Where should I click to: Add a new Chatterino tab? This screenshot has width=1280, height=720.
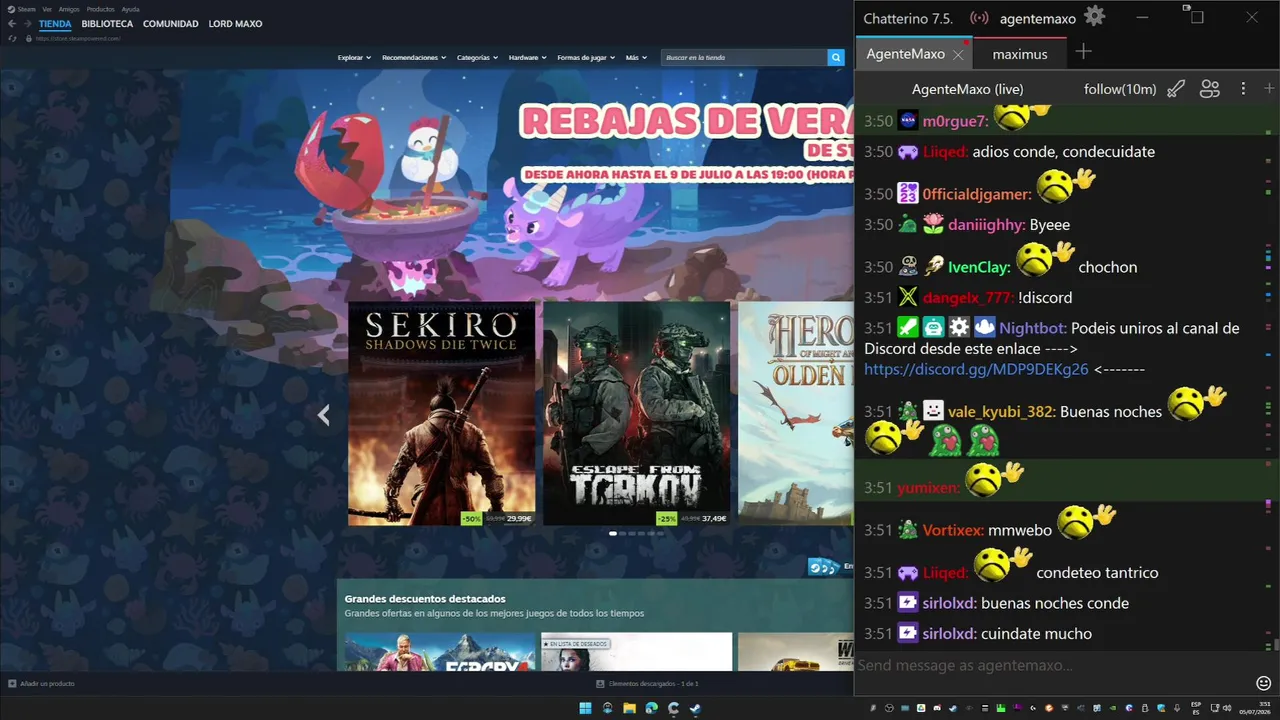click(x=1083, y=52)
